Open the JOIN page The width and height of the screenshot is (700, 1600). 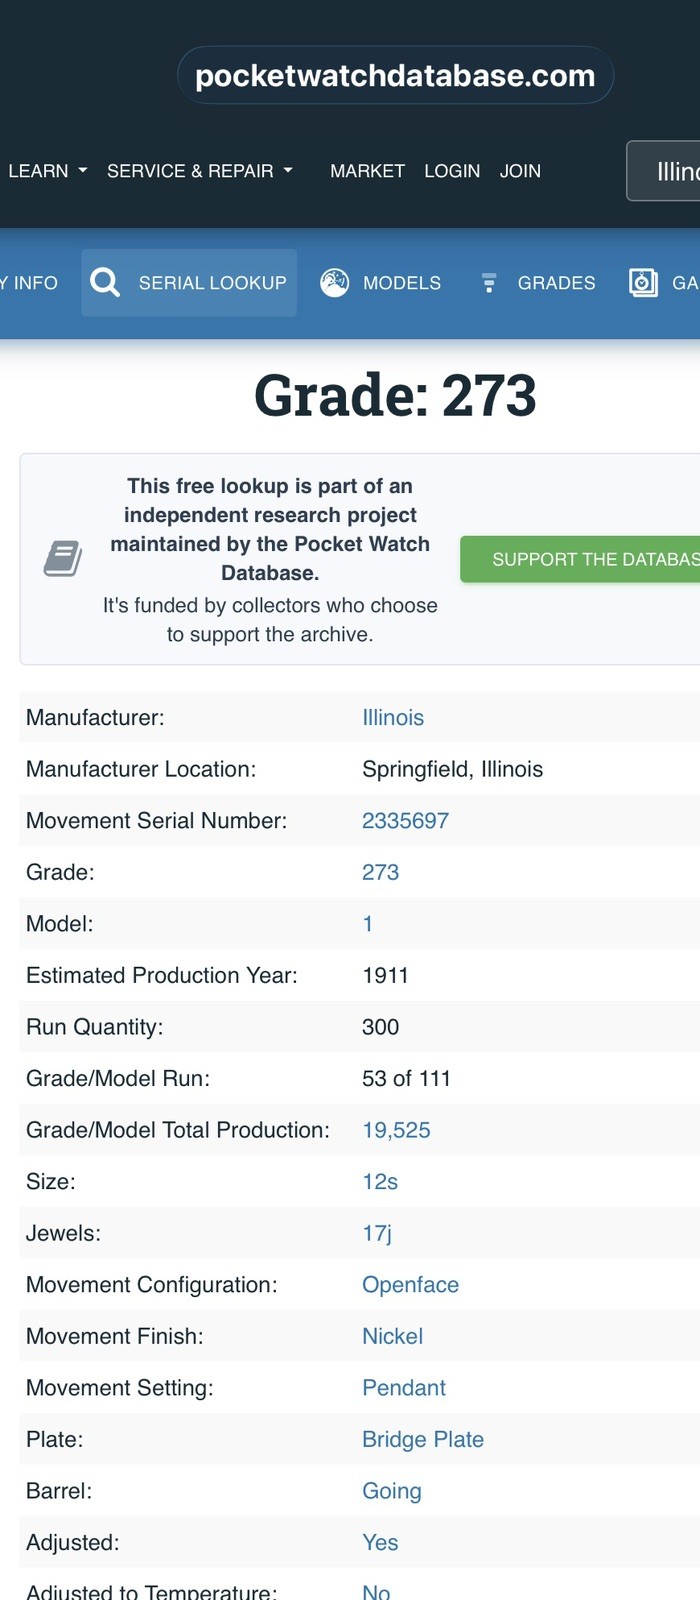coord(520,171)
